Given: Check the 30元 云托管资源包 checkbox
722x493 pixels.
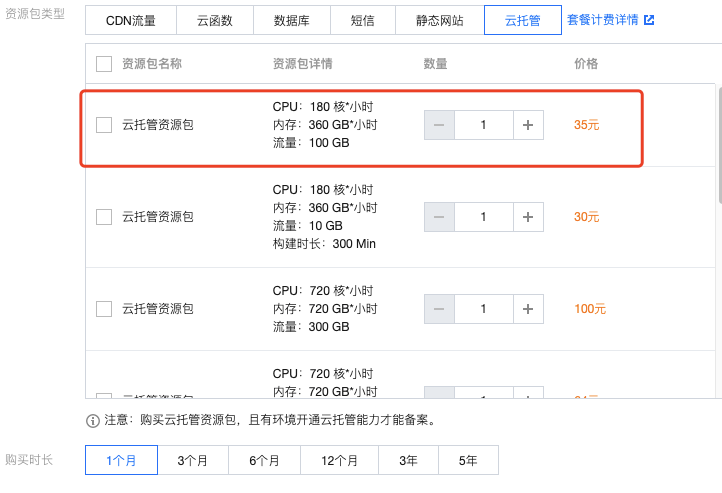Looking at the screenshot, I should click(104, 217).
